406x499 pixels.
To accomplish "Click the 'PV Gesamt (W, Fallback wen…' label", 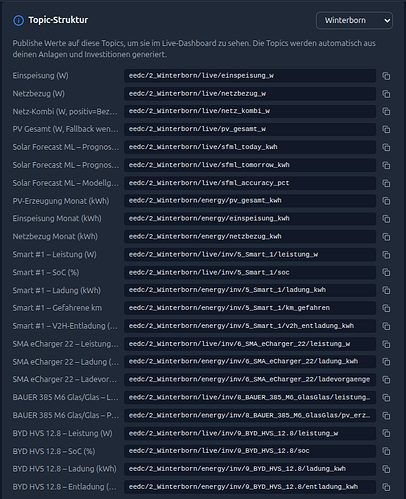I will [x=65, y=129].
